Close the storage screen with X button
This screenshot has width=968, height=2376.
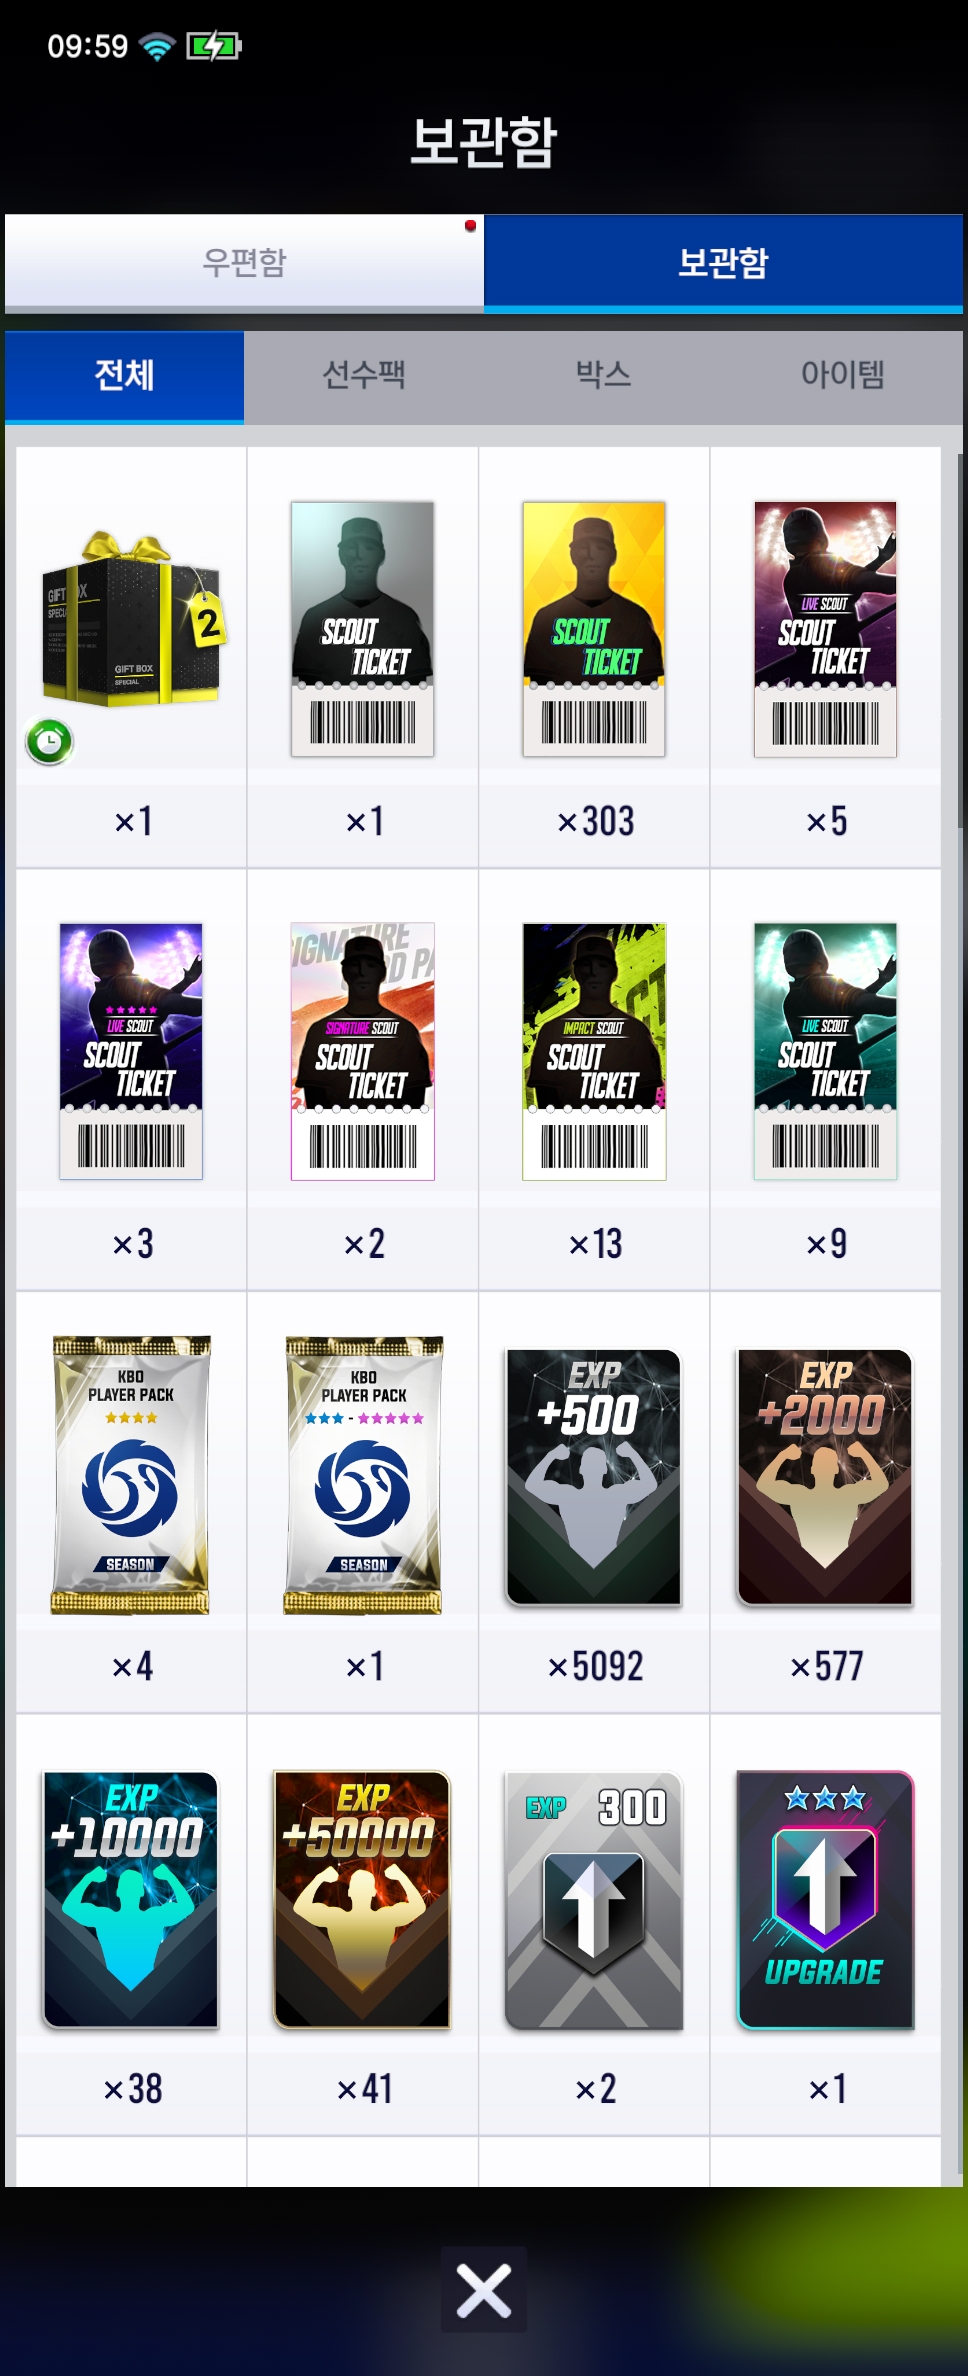click(x=484, y=2290)
